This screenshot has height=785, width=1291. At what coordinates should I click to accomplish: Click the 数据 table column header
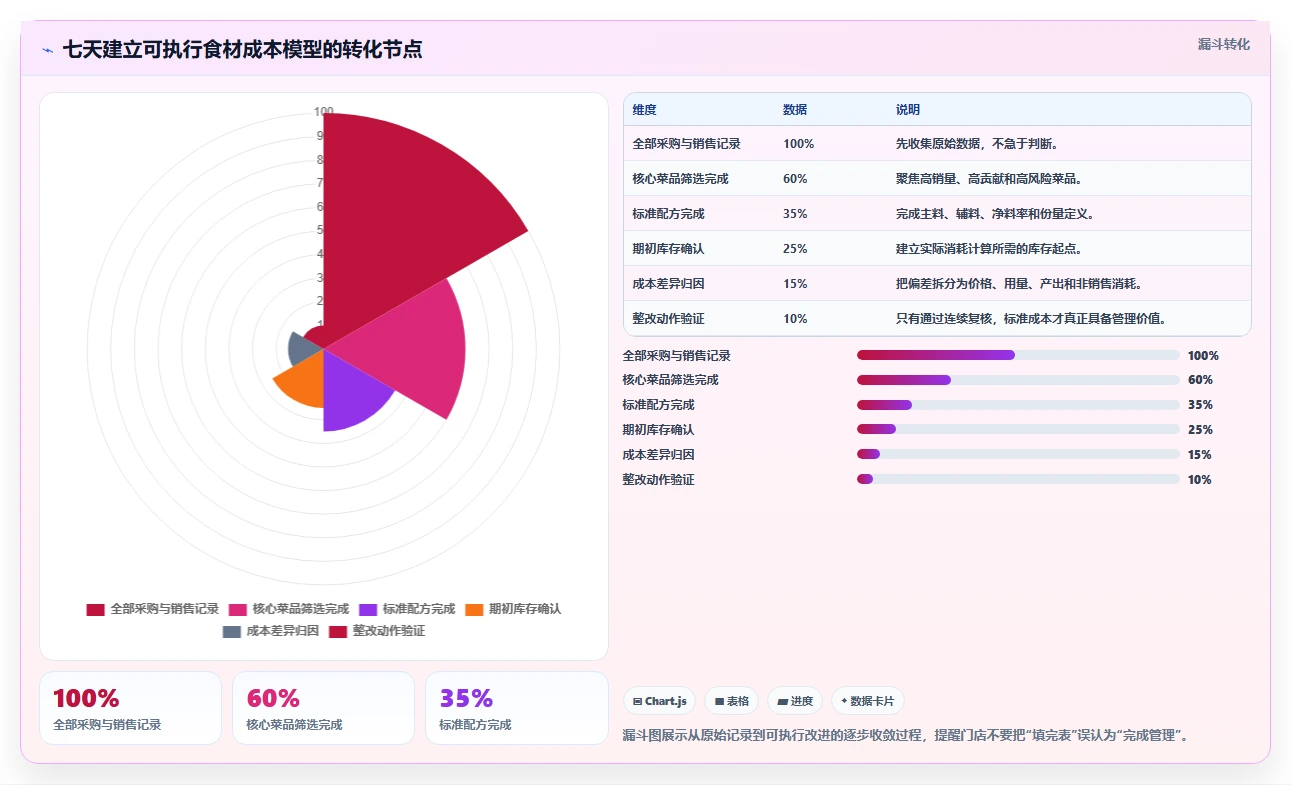(795, 110)
